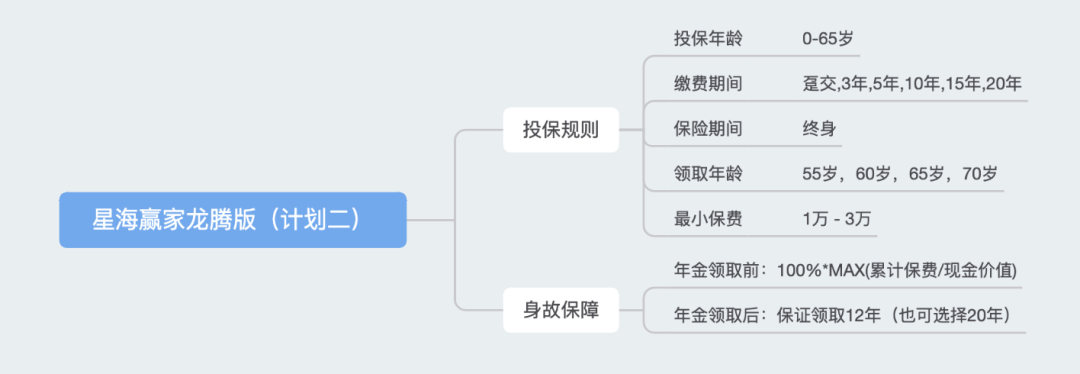The width and height of the screenshot is (1080, 374).
Task: Click the 1万 - 3万 value text
Action: tap(837, 220)
